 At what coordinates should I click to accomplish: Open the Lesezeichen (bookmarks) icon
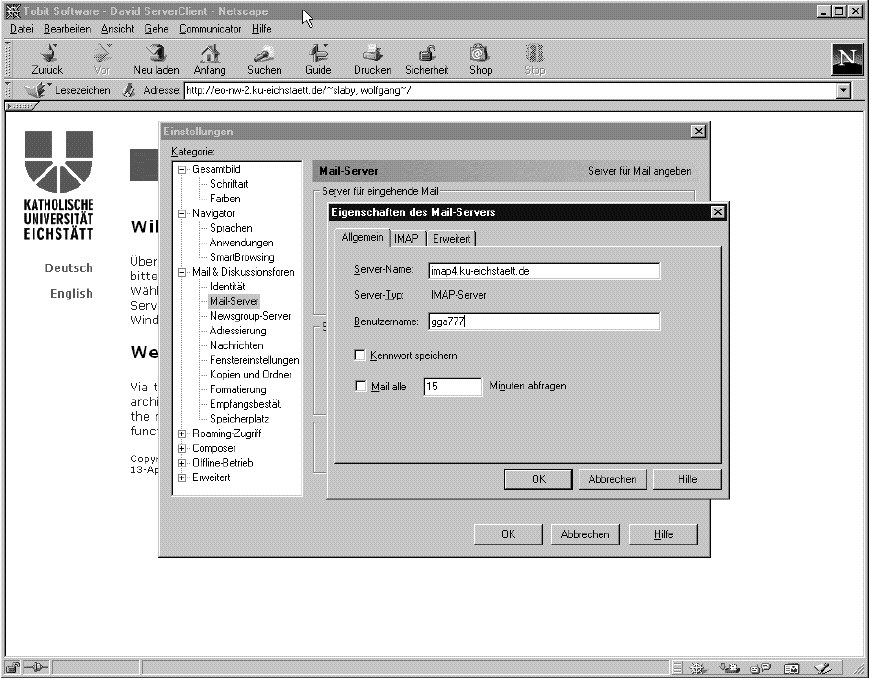coord(38,90)
